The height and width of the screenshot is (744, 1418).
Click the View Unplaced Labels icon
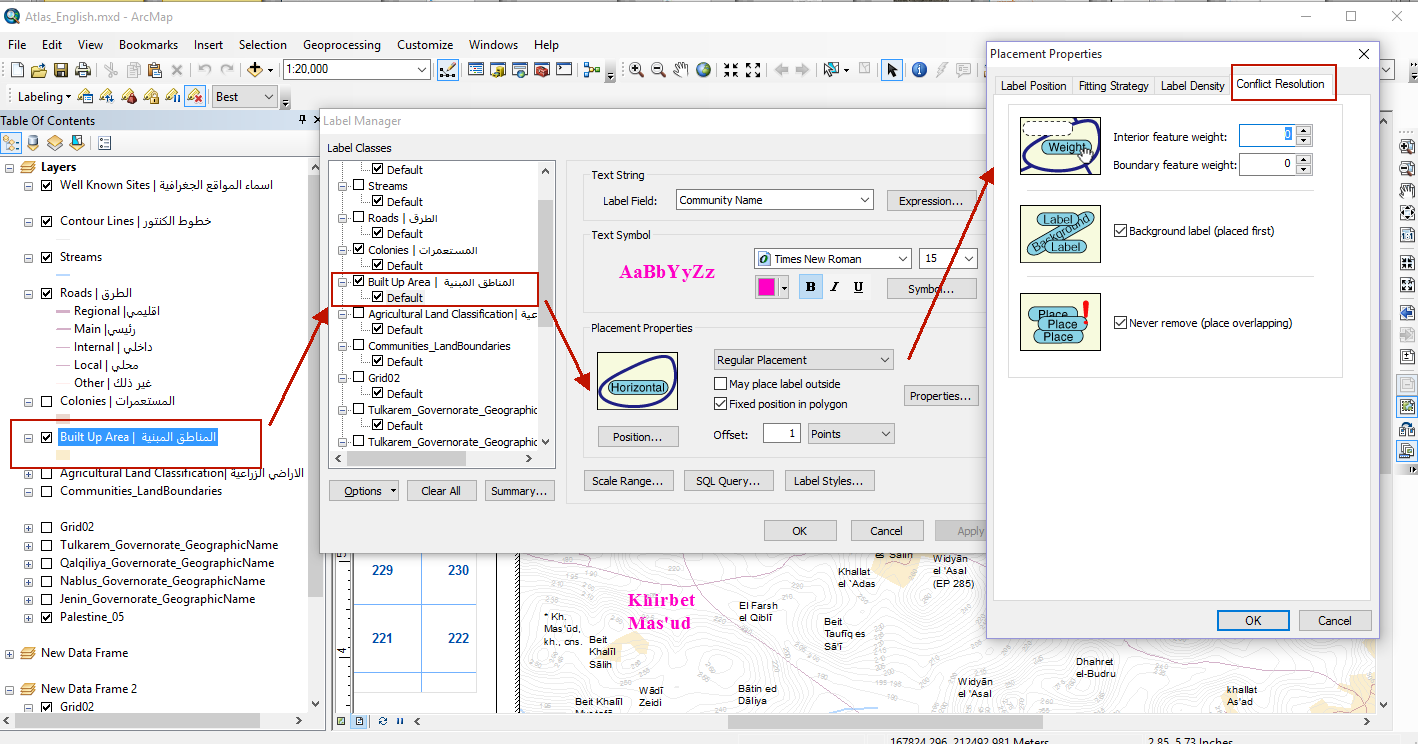195,97
